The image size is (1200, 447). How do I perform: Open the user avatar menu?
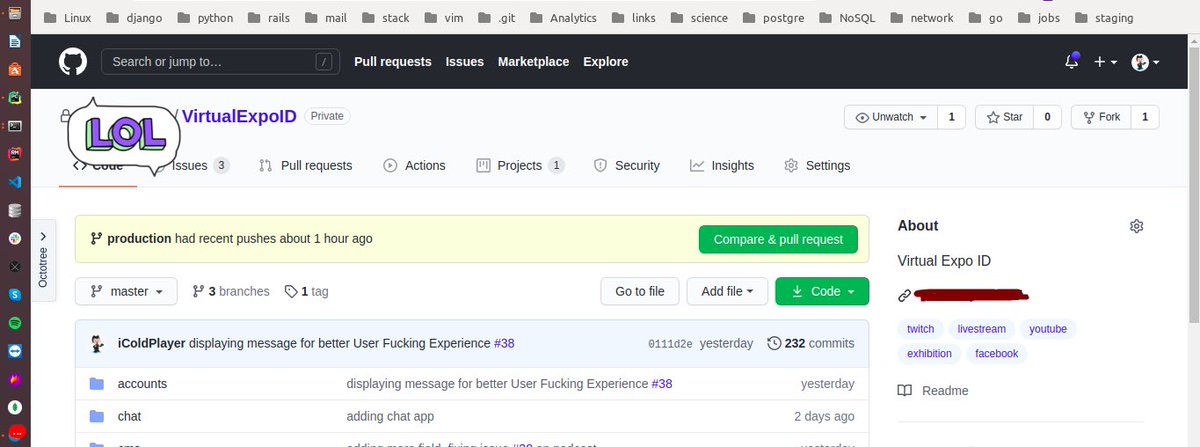point(1145,62)
